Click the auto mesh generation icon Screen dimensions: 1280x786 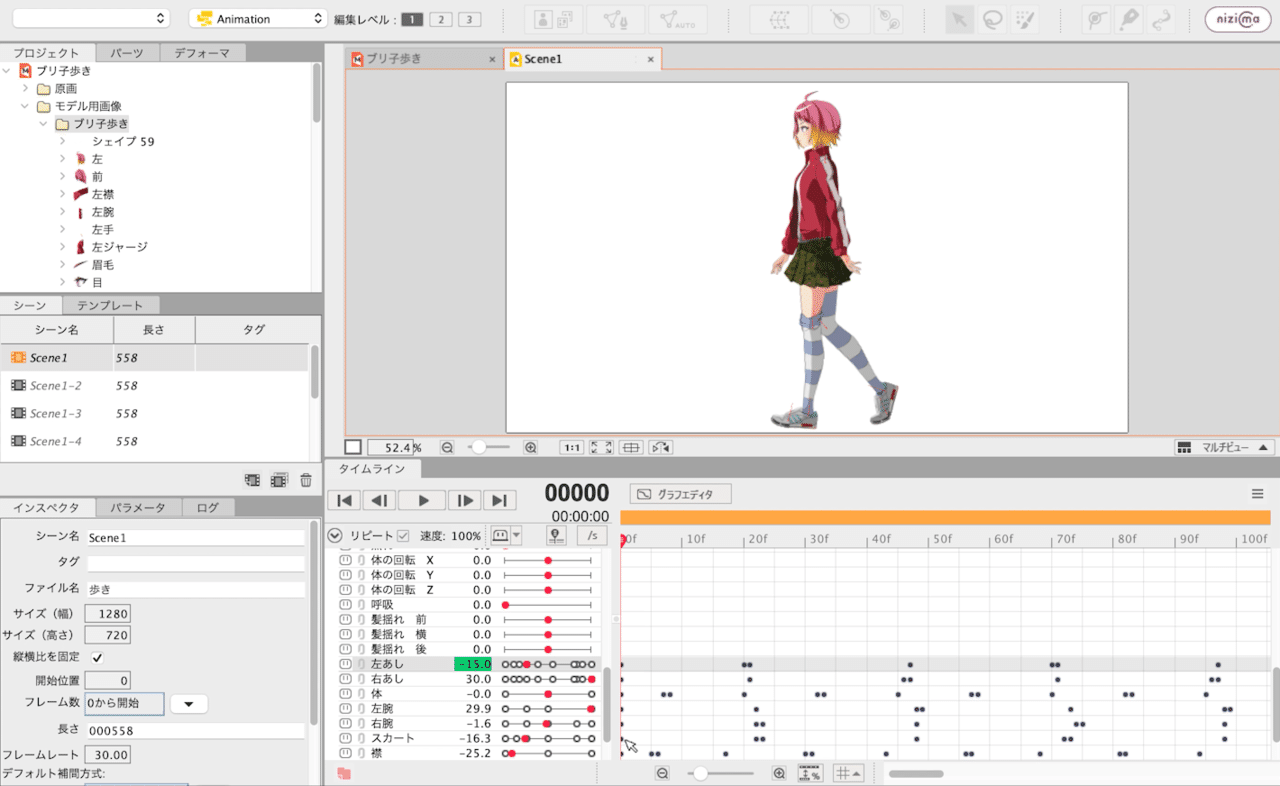(678, 19)
